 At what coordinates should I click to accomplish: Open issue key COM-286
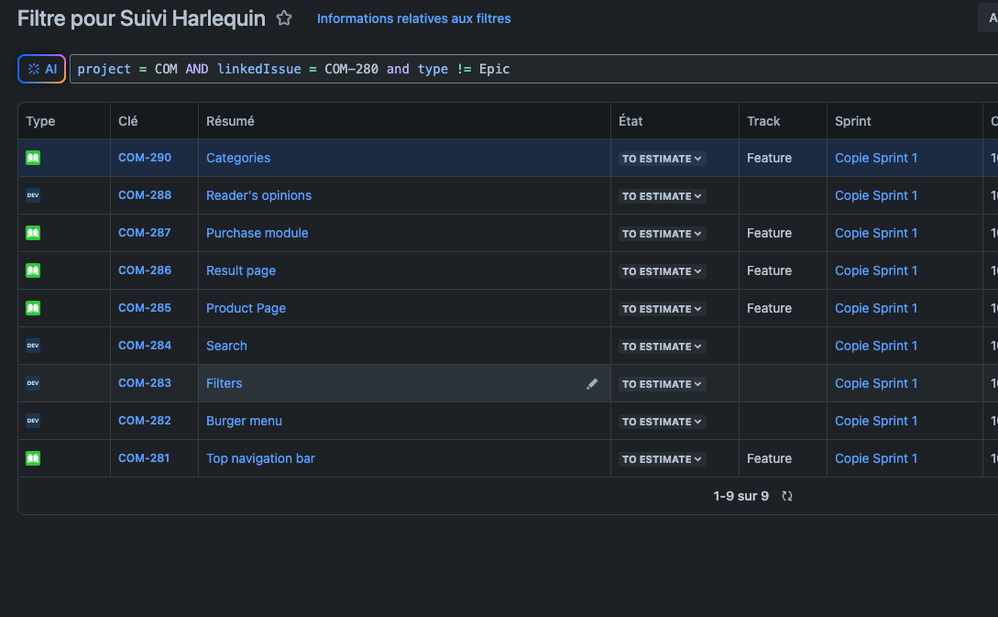point(144,270)
